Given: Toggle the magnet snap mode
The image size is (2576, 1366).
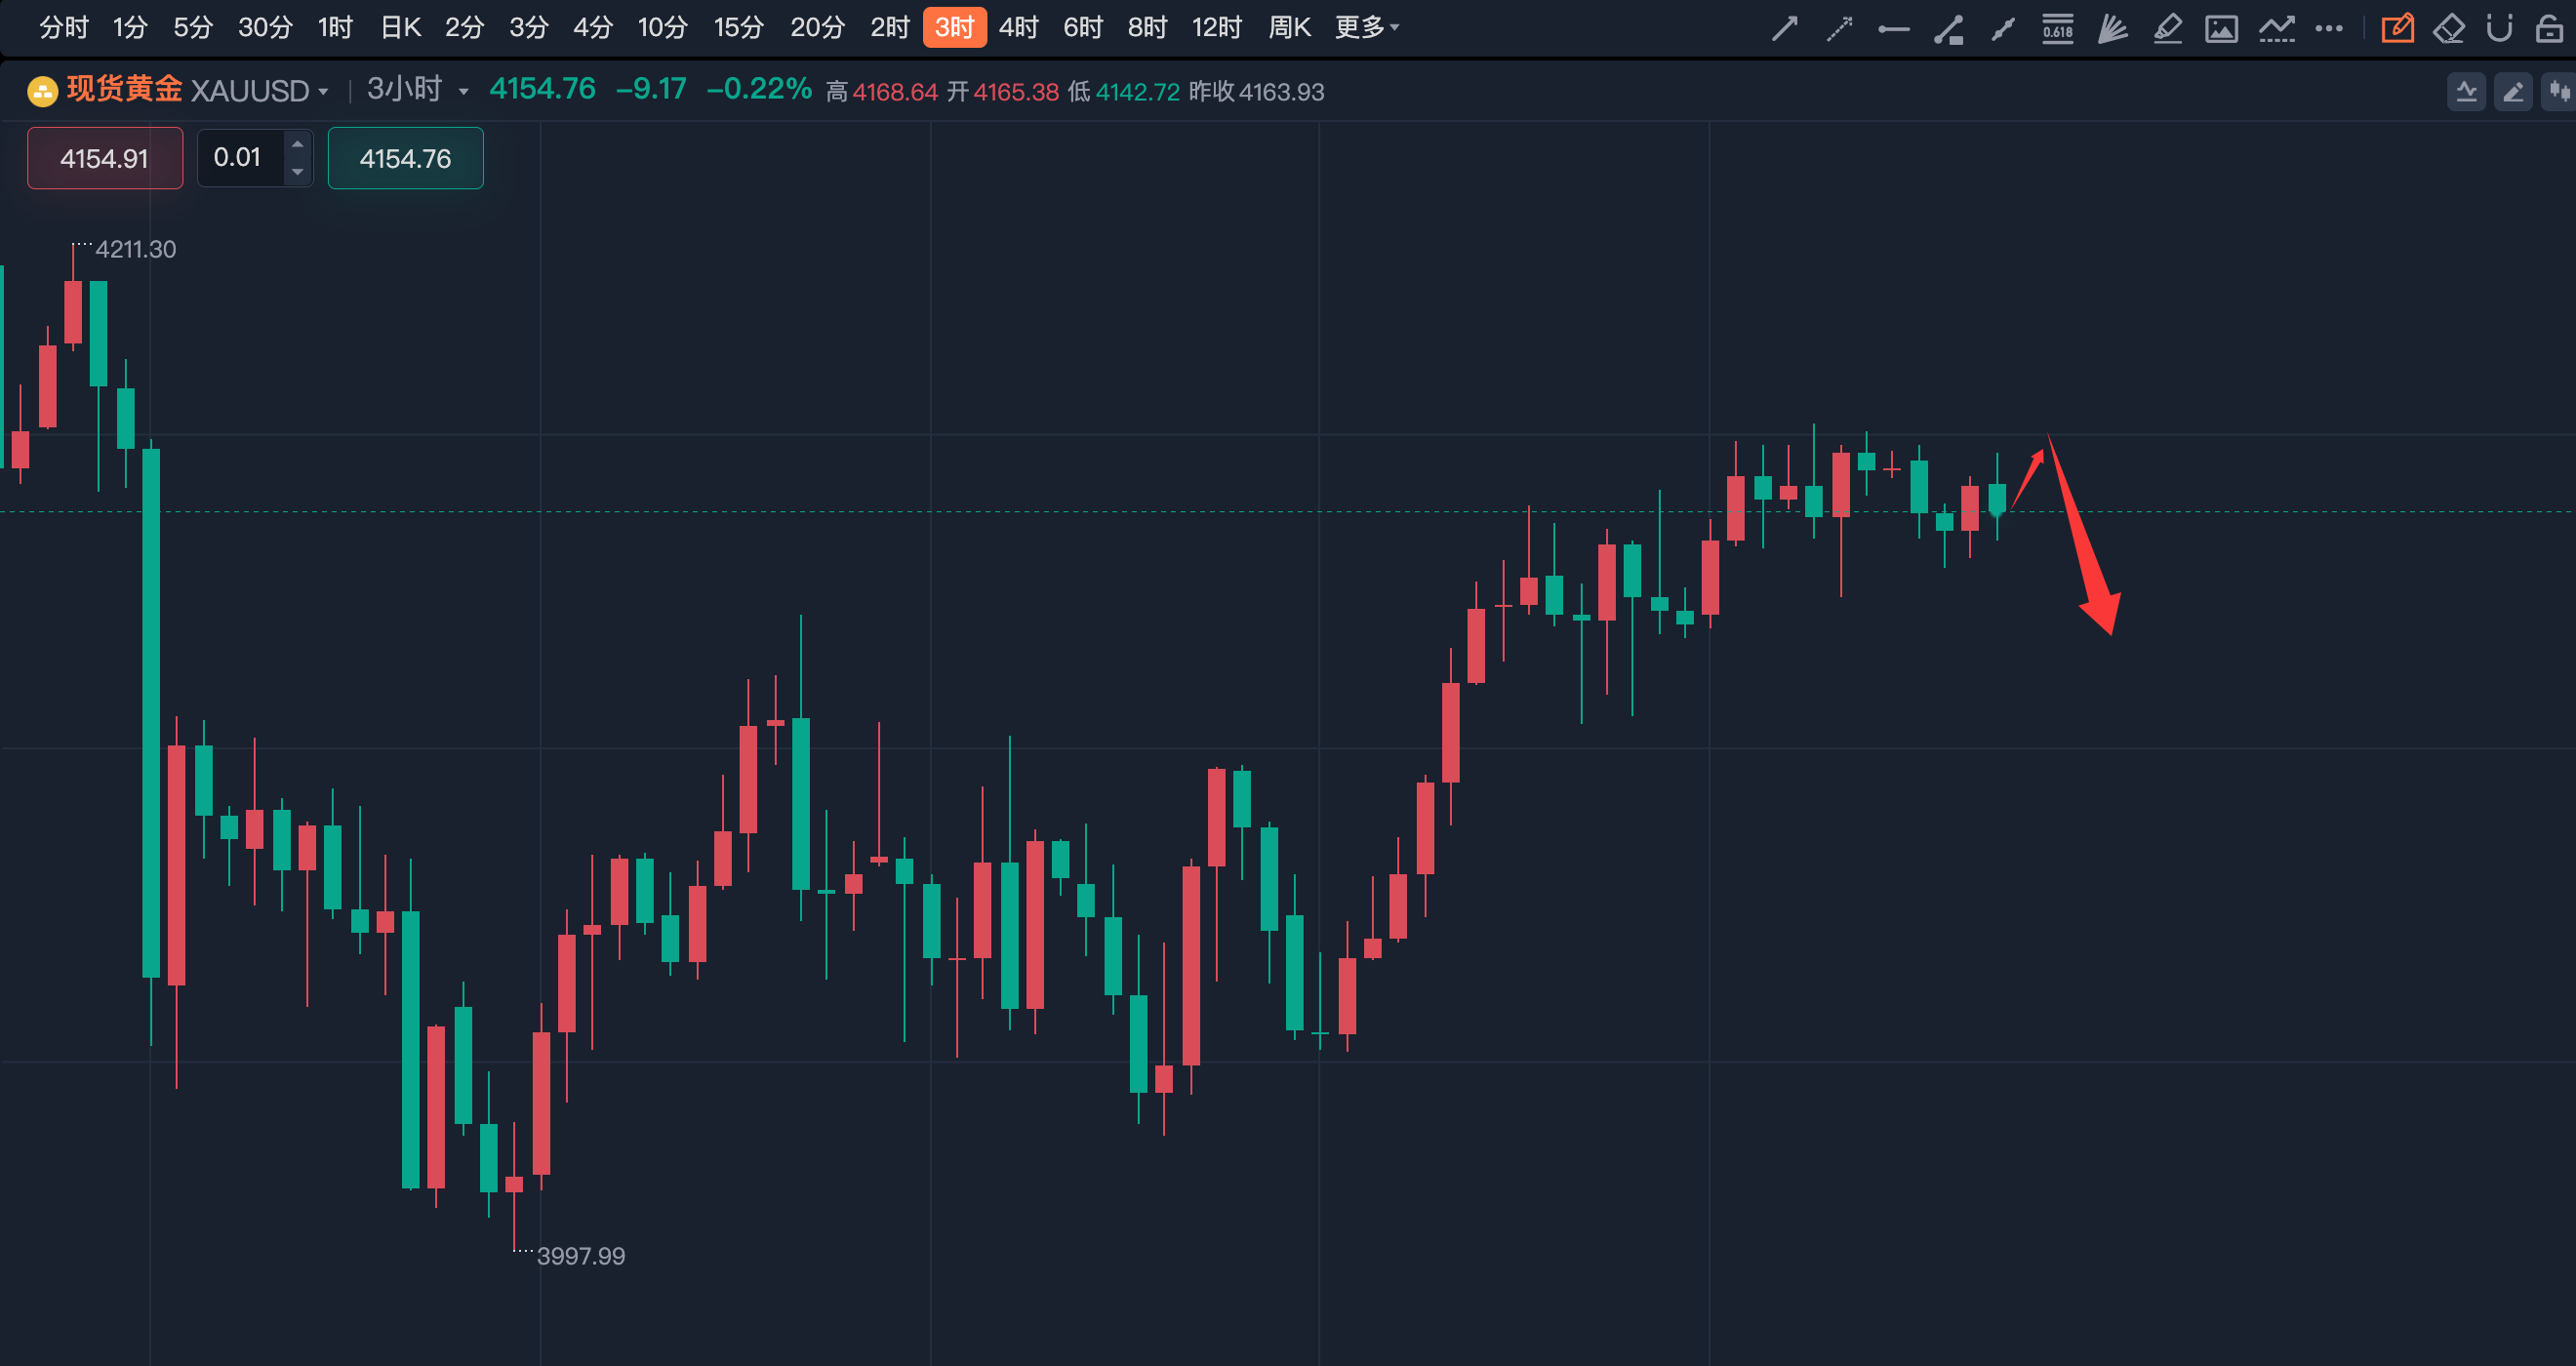Looking at the screenshot, I should coord(2499,29).
